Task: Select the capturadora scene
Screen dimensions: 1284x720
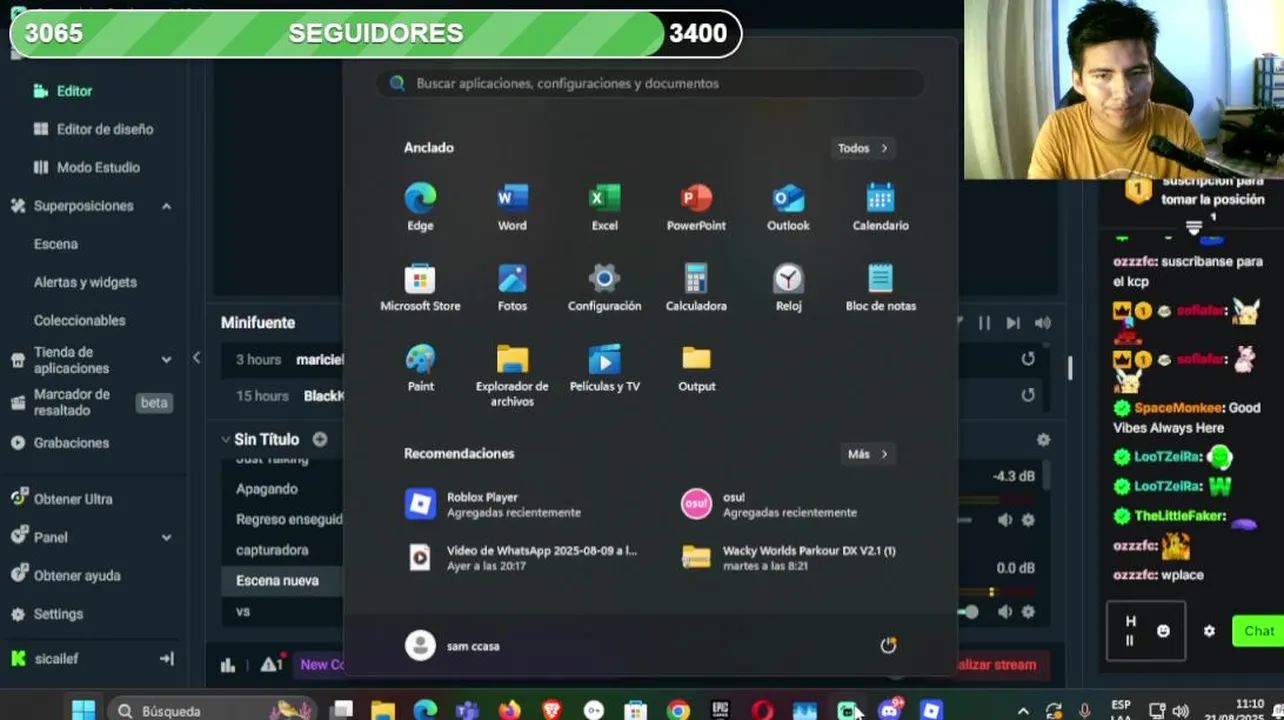Action: pos(272,550)
